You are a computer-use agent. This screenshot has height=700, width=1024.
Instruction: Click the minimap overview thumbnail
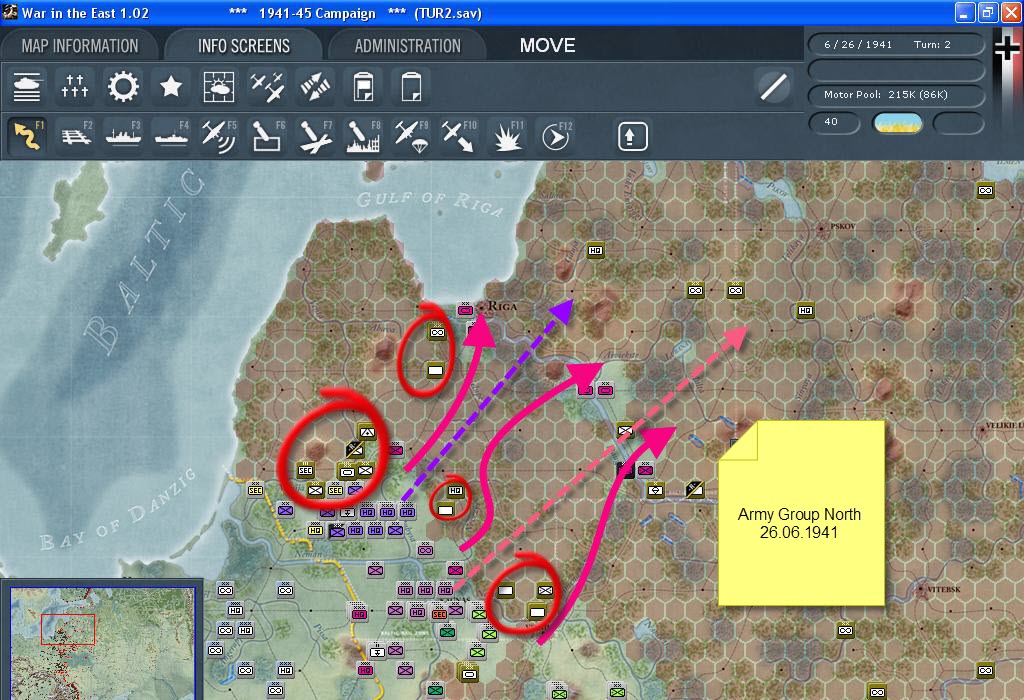point(103,643)
